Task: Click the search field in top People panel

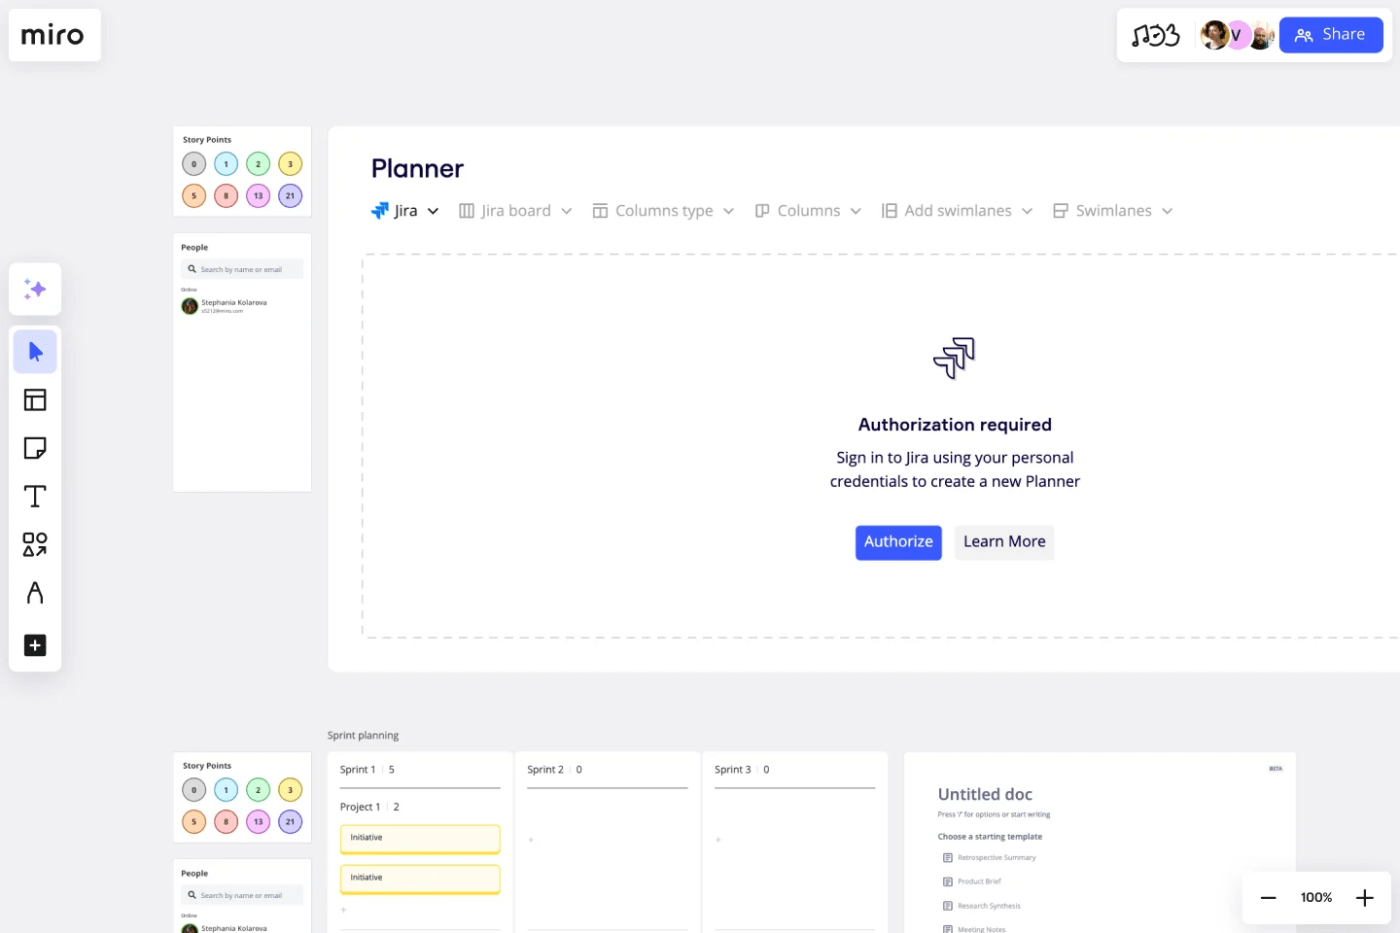Action: 242,269
